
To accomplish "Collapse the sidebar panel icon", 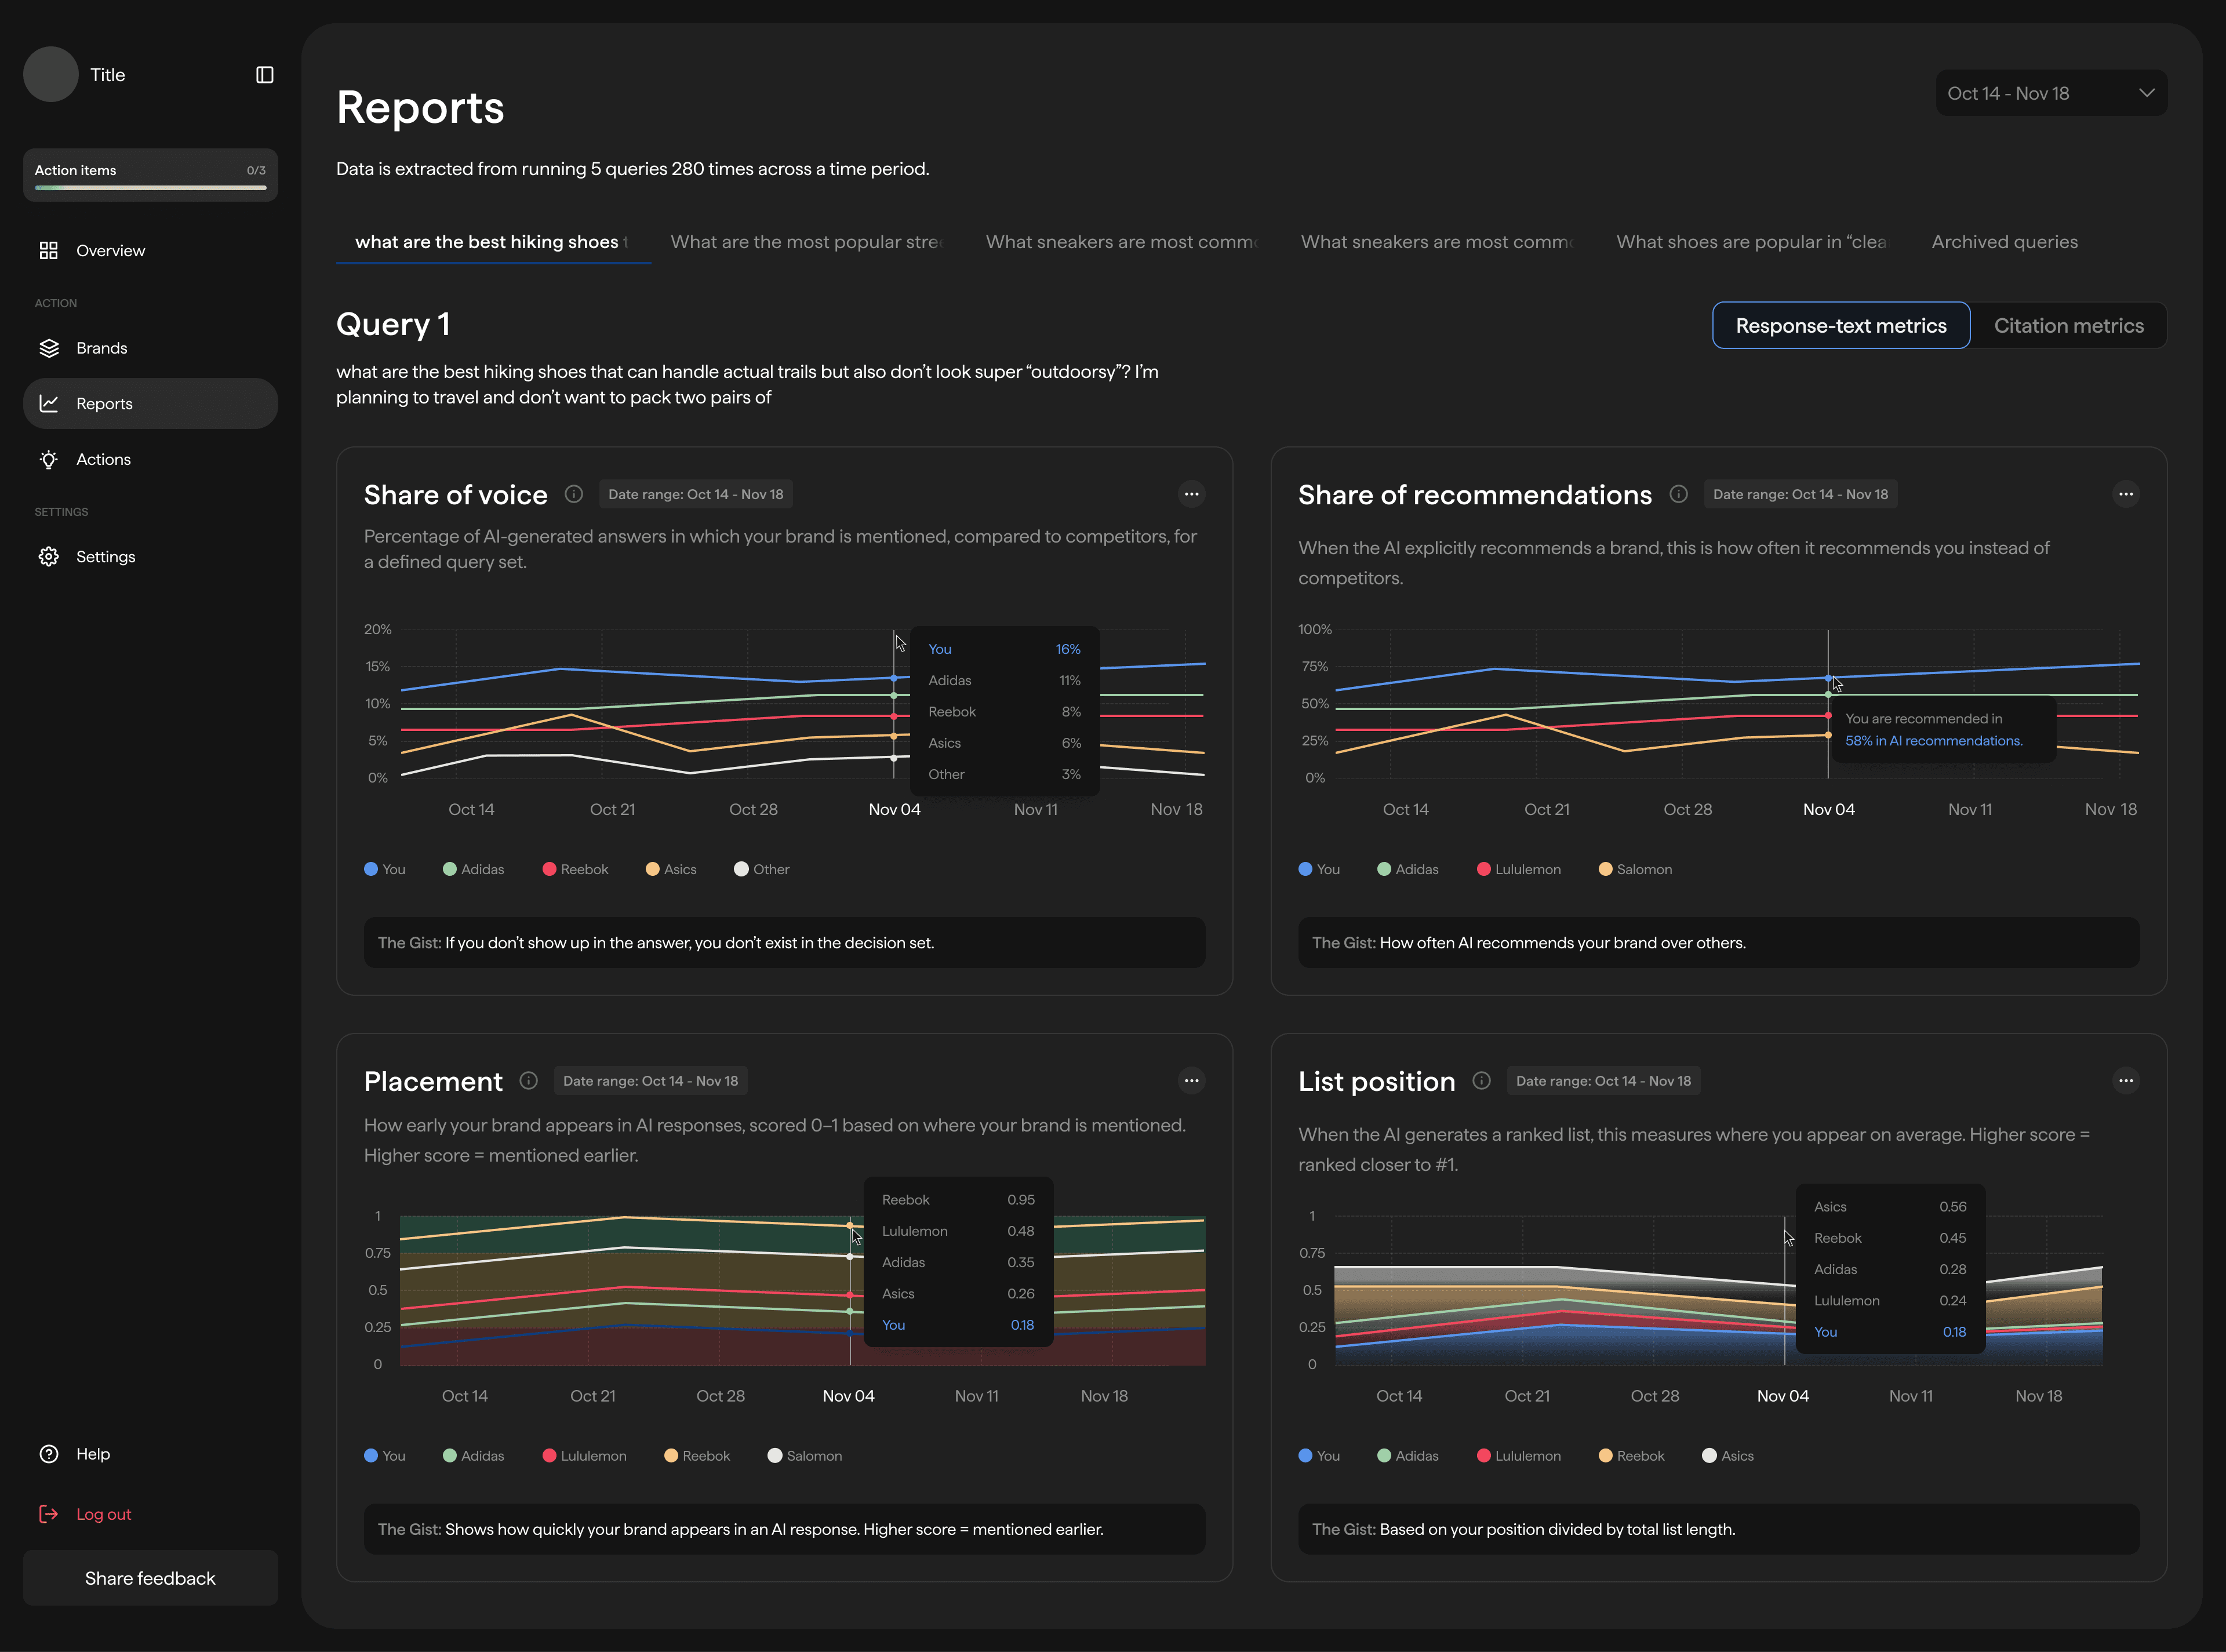I will point(264,75).
